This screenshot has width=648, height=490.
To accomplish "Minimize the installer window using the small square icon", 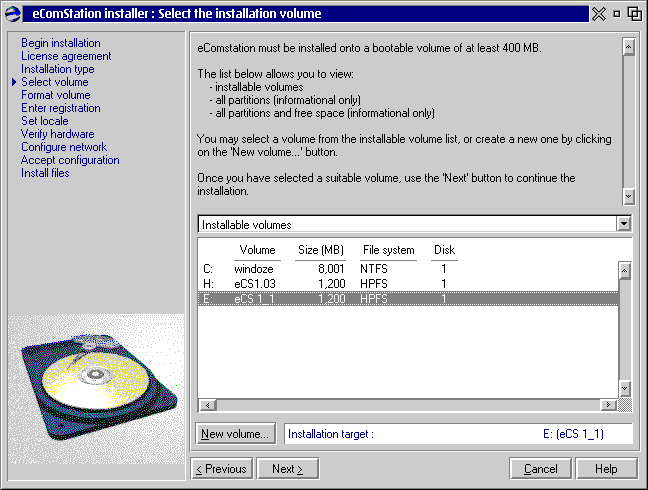I will [617, 14].
